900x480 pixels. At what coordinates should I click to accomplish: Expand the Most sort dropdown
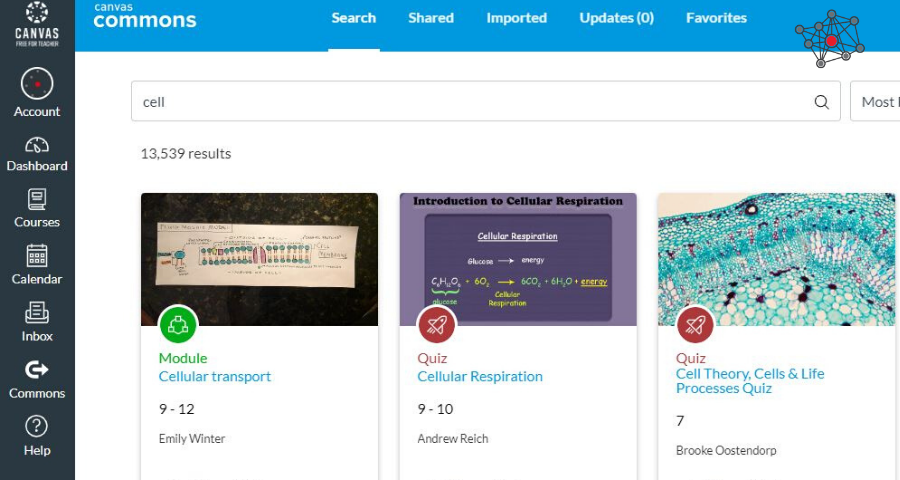click(876, 102)
